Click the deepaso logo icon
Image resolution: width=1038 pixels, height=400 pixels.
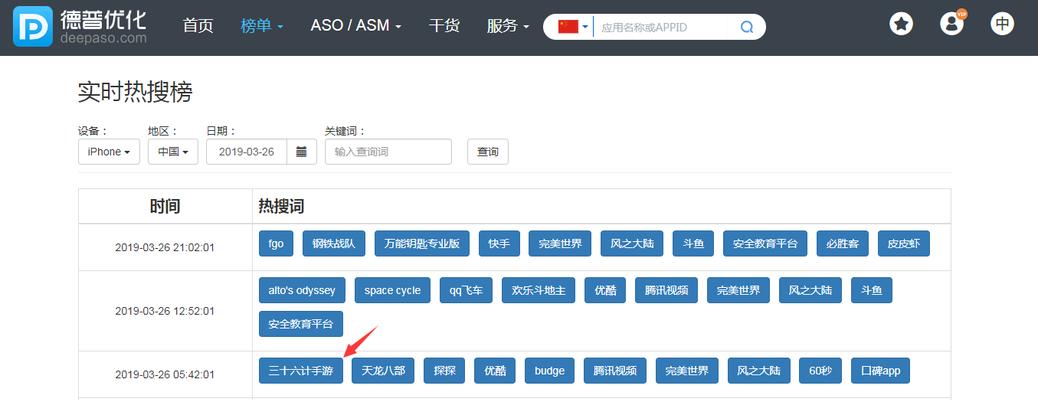[32, 26]
